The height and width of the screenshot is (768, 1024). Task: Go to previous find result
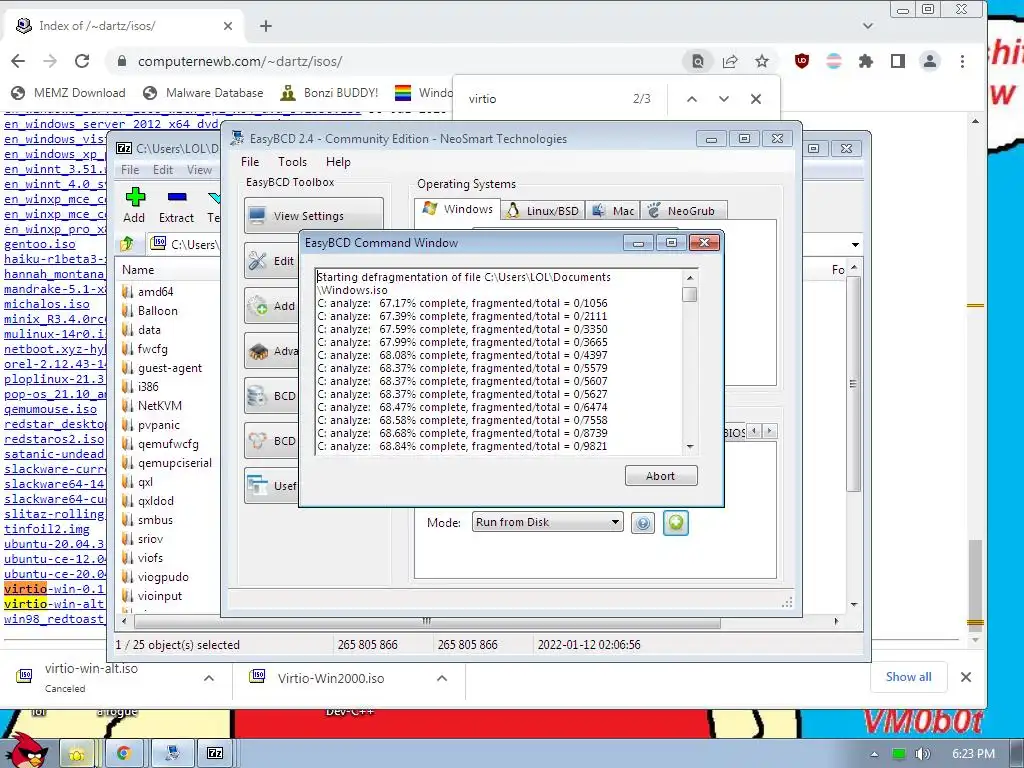click(692, 99)
